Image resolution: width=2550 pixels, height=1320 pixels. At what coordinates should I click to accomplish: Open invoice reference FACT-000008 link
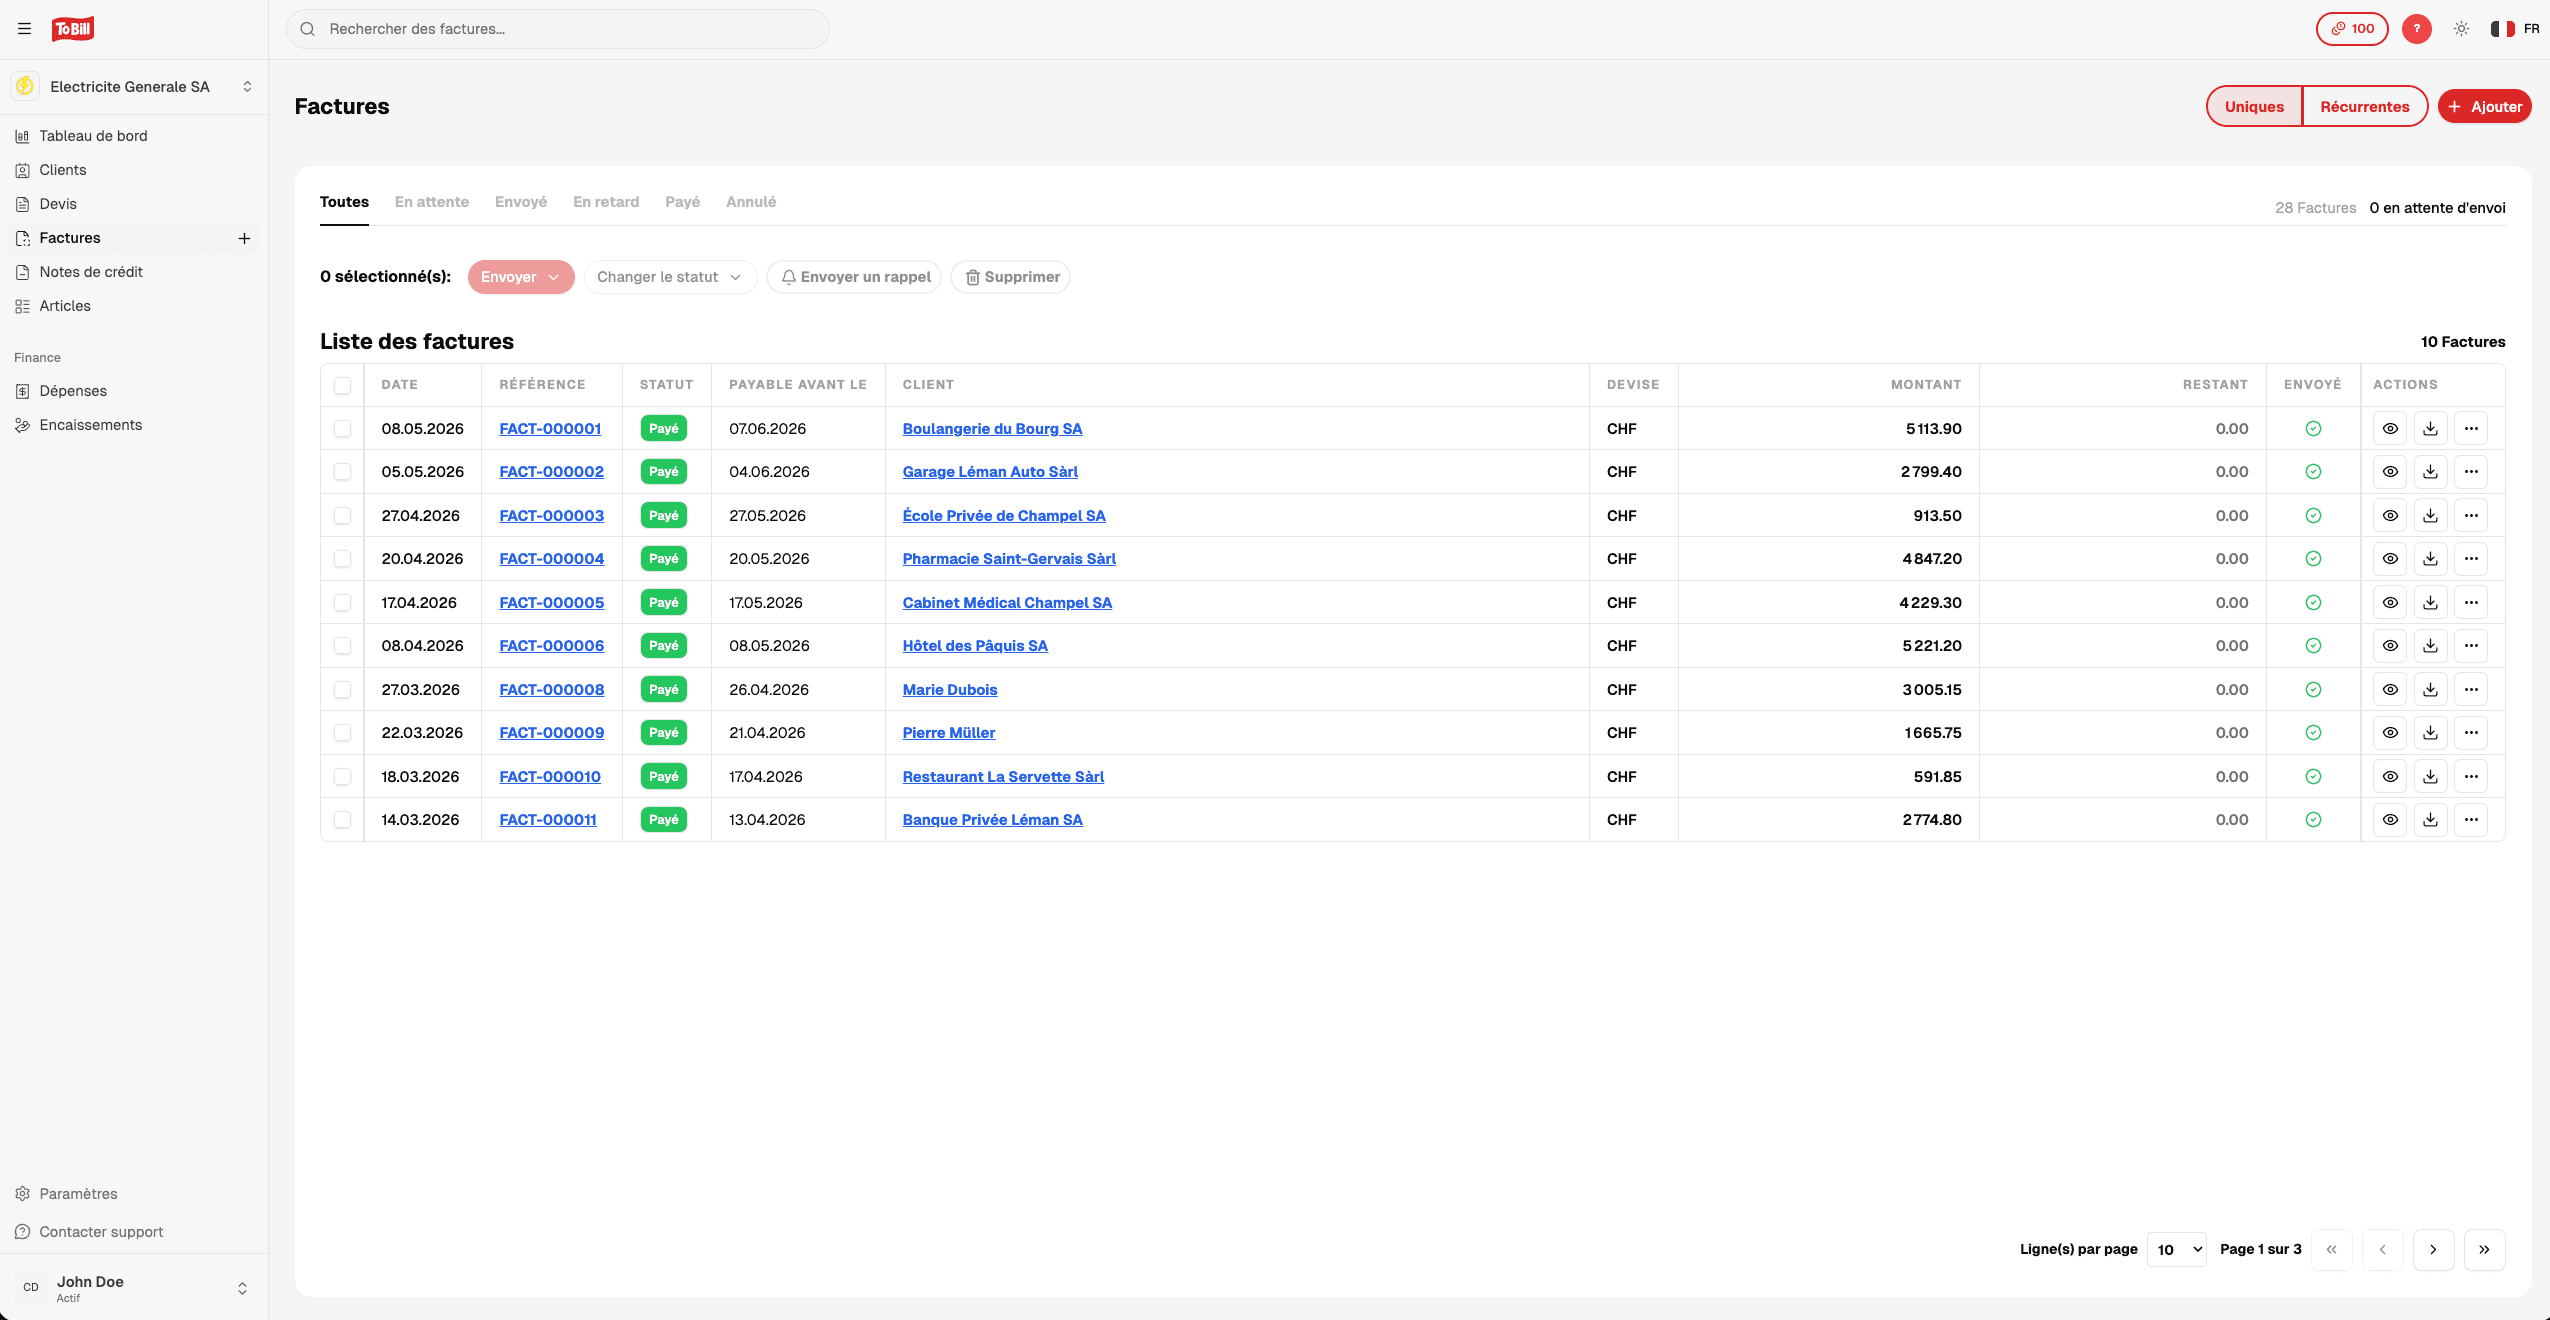551,690
